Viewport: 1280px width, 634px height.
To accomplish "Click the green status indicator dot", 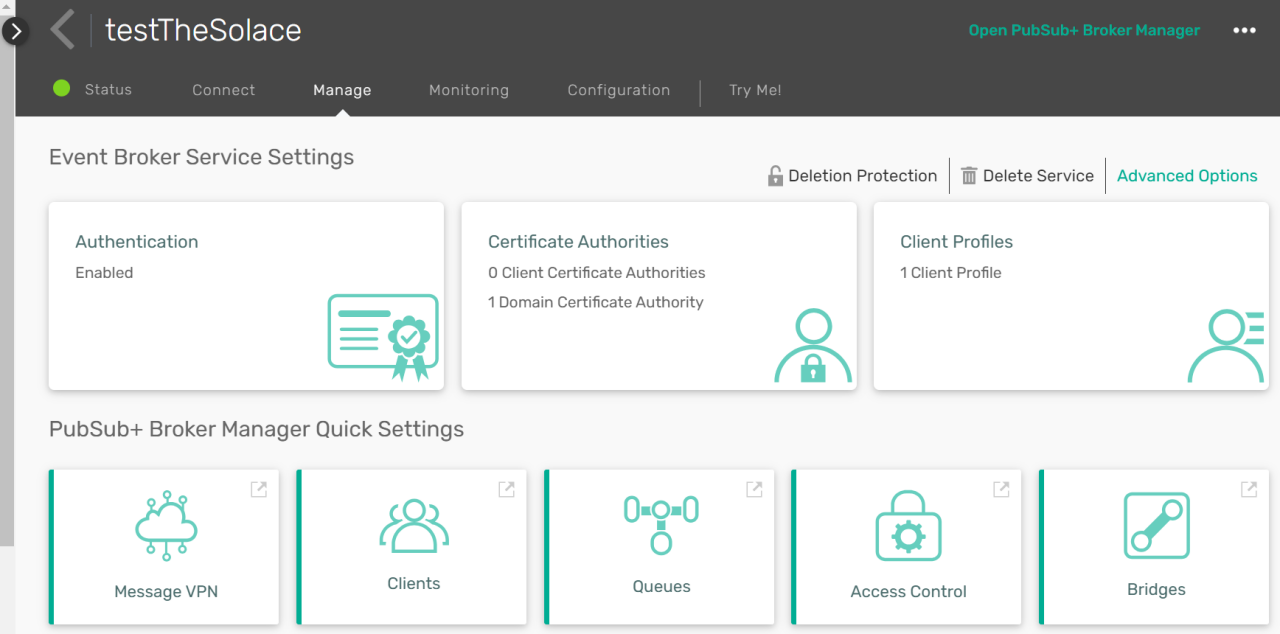I will pyautogui.click(x=62, y=89).
